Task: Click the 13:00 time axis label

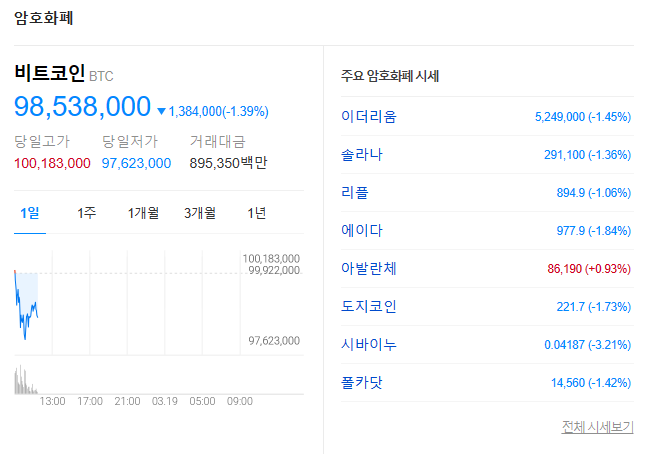Action: 52,401
